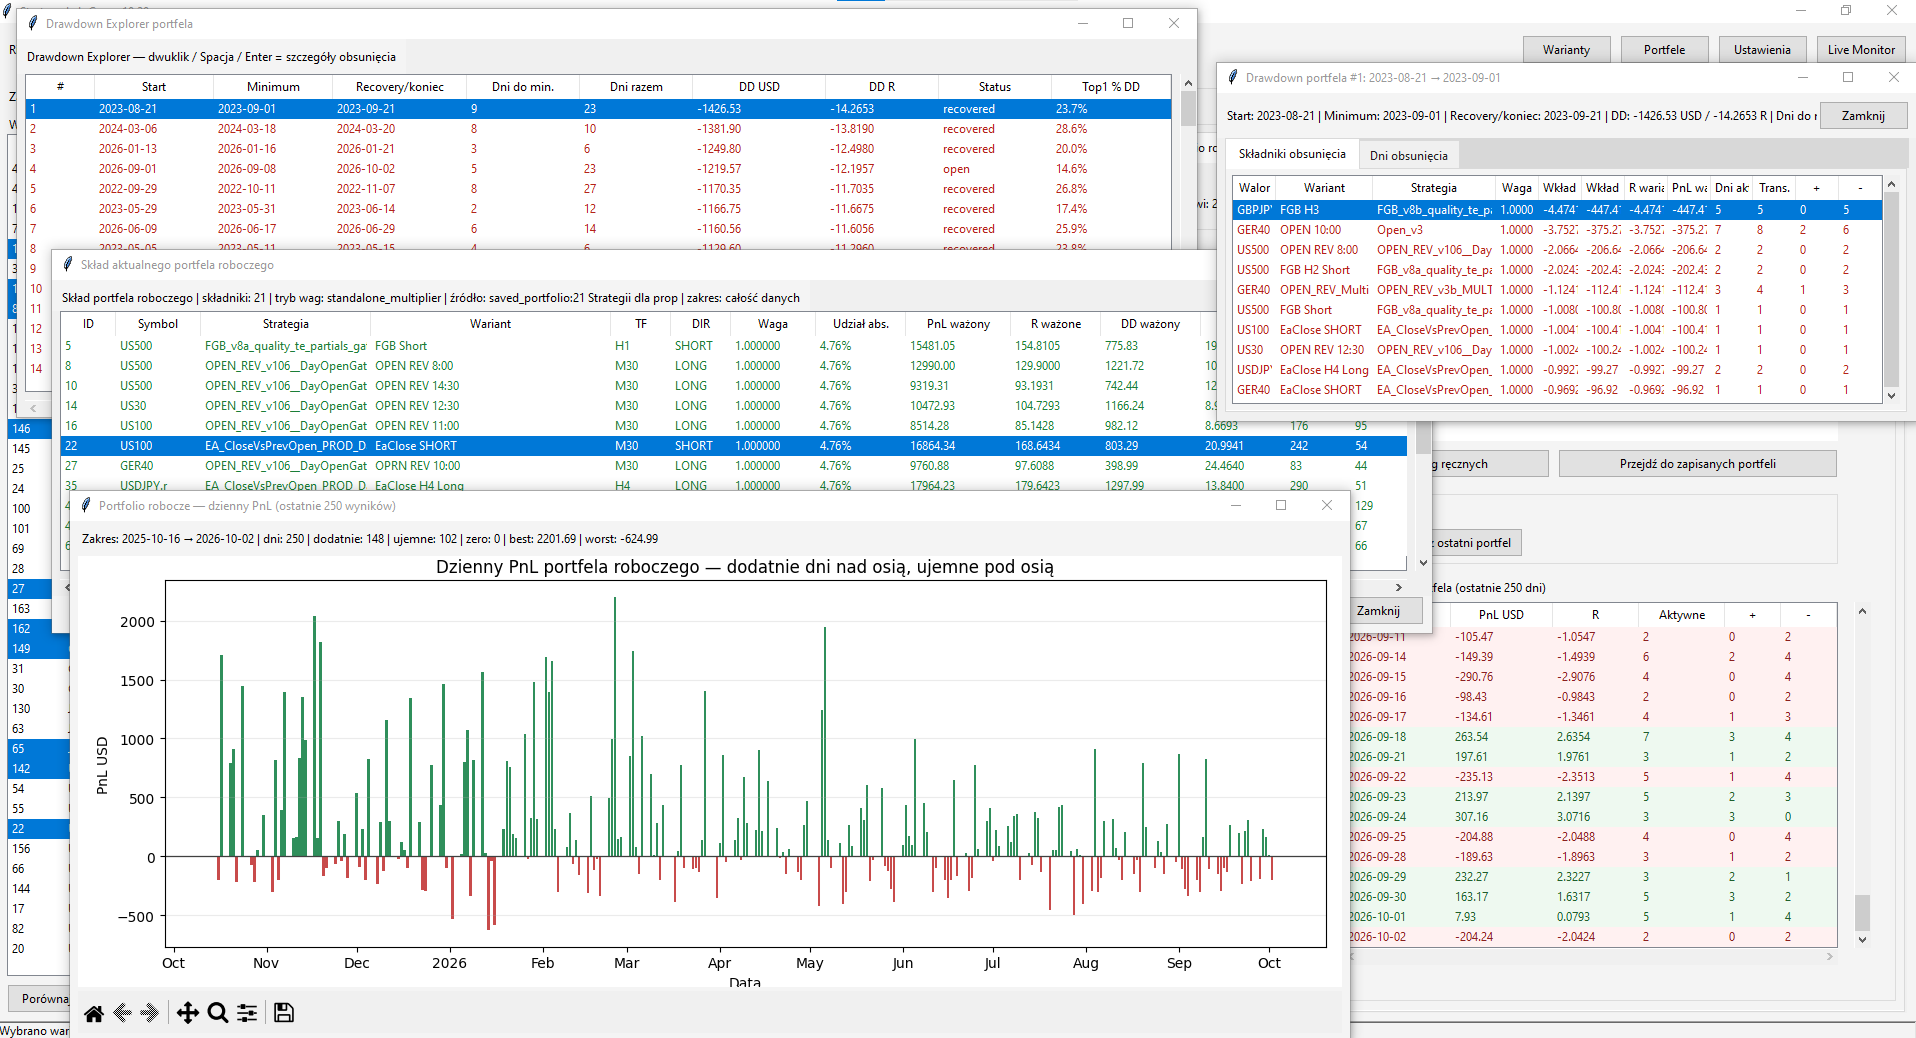This screenshot has height=1038, width=1916.
Task: Select drawdown row starting 2026-09-01 with open status
Action: [599, 169]
